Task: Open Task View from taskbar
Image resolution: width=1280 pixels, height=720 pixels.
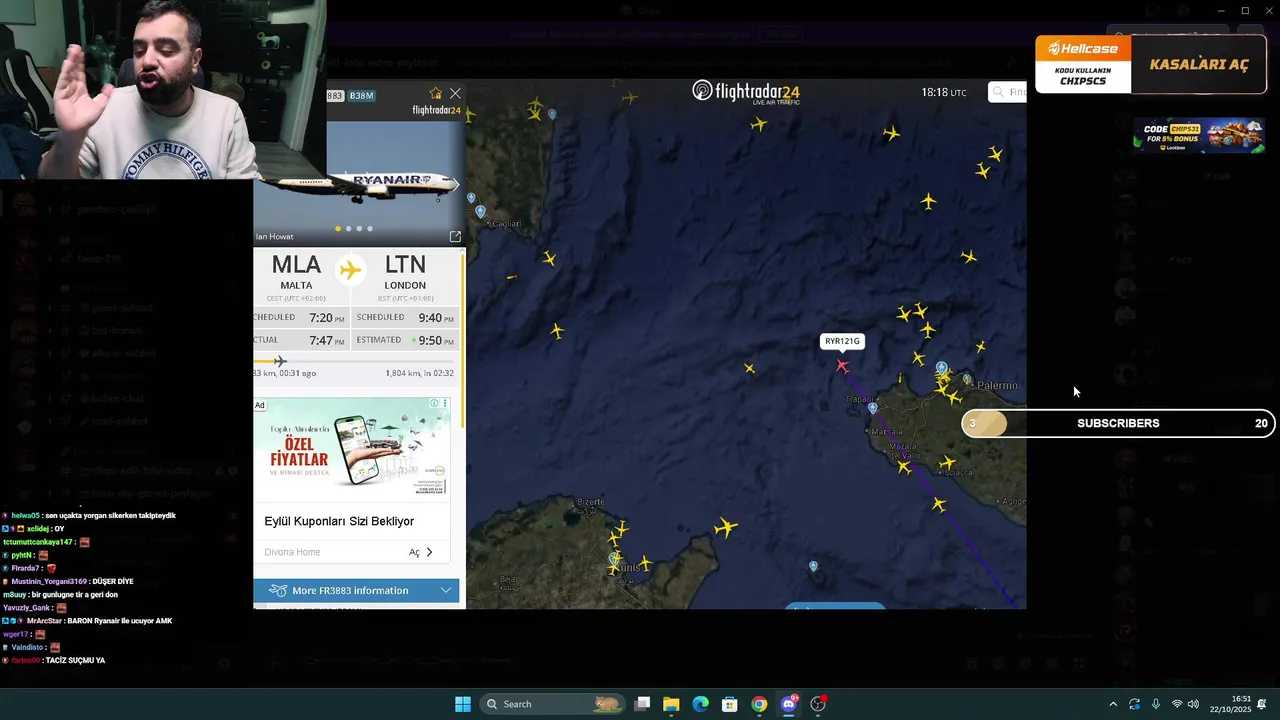Action: coord(642,704)
